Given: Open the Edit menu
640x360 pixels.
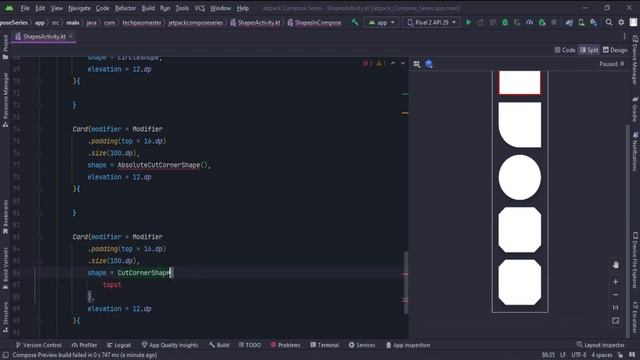Looking at the screenshot, I should [40, 8].
